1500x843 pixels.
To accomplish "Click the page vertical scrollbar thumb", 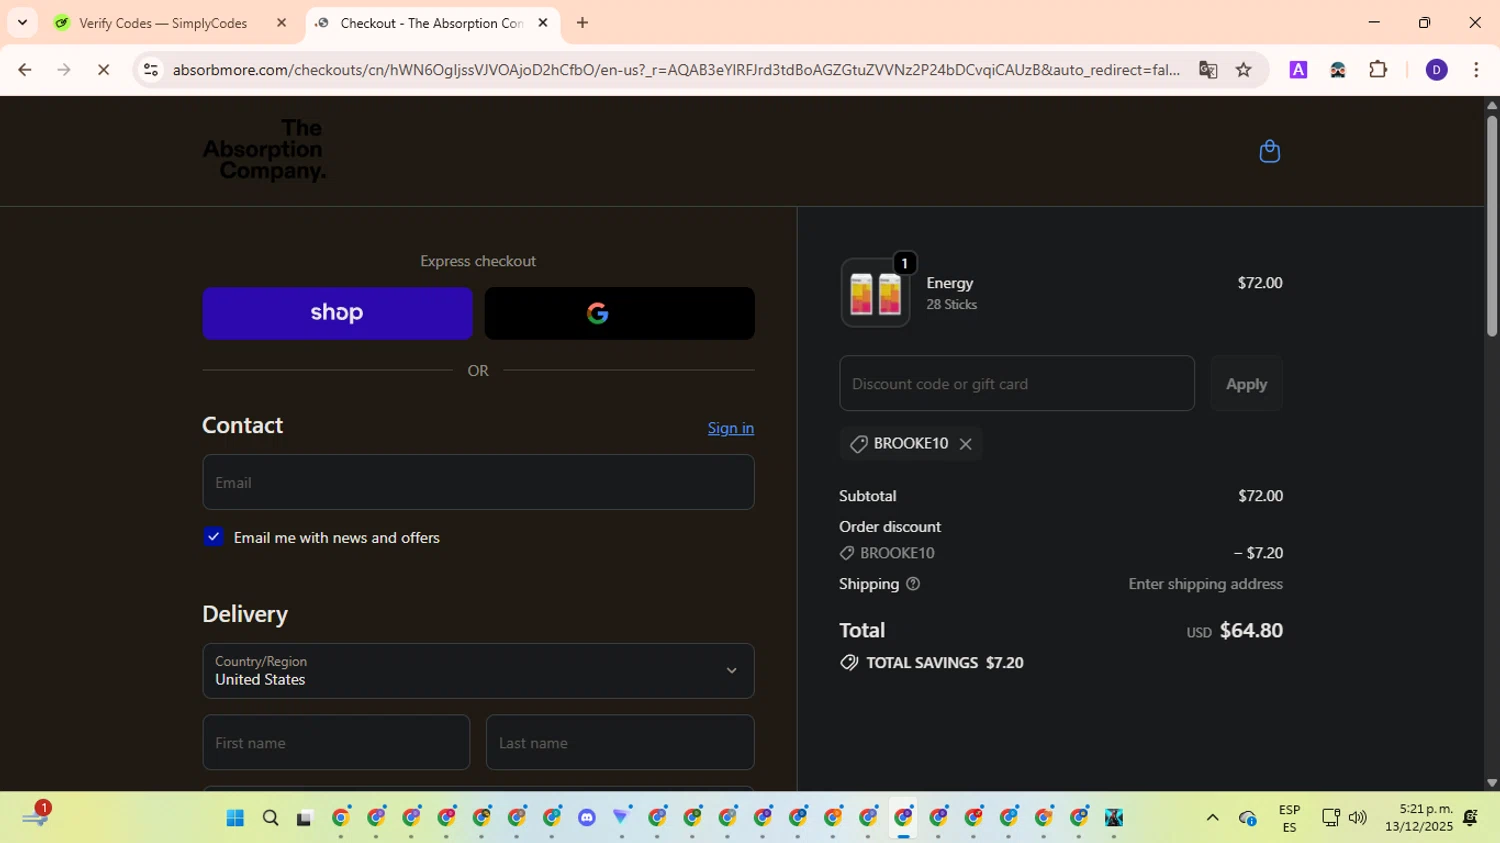I will [1492, 226].
